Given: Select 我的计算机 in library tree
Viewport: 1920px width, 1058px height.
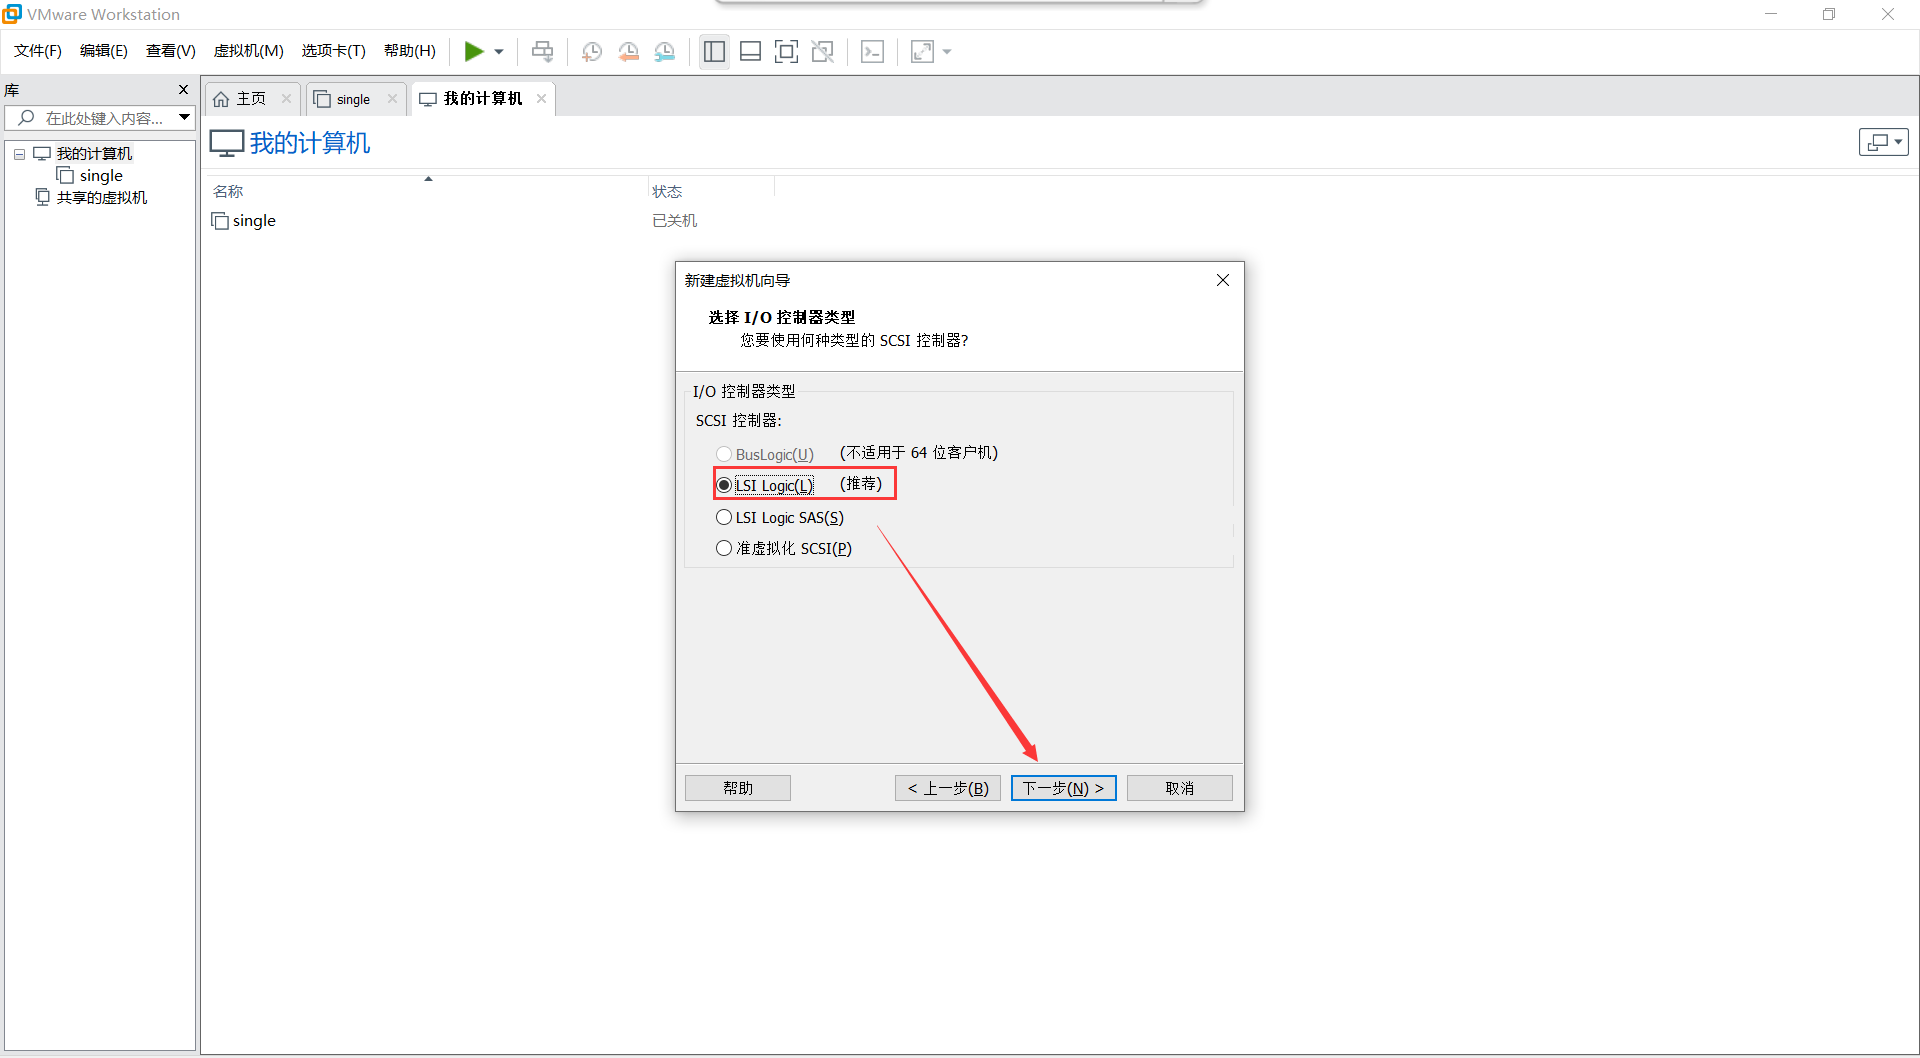Looking at the screenshot, I should click(x=94, y=153).
